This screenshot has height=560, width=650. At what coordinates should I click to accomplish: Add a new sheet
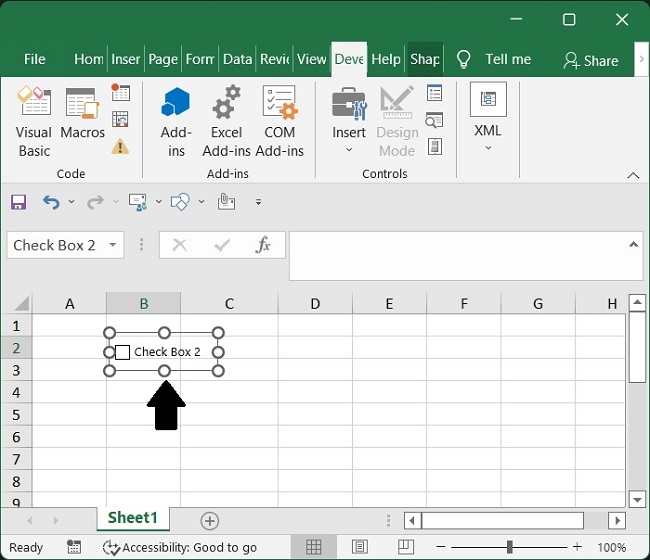[210, 521]
